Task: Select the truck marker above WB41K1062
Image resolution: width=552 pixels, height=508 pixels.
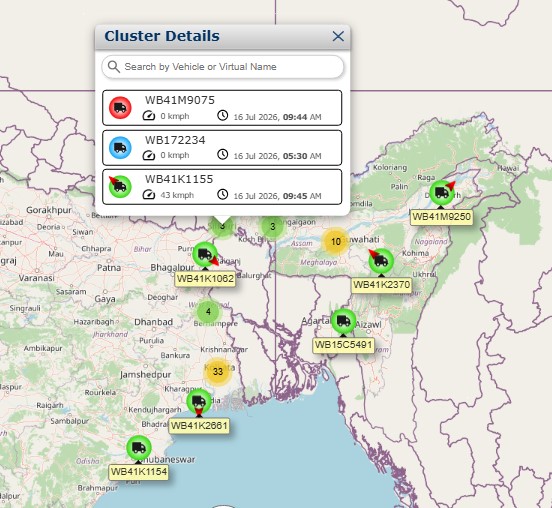Action: coord(205,254)
